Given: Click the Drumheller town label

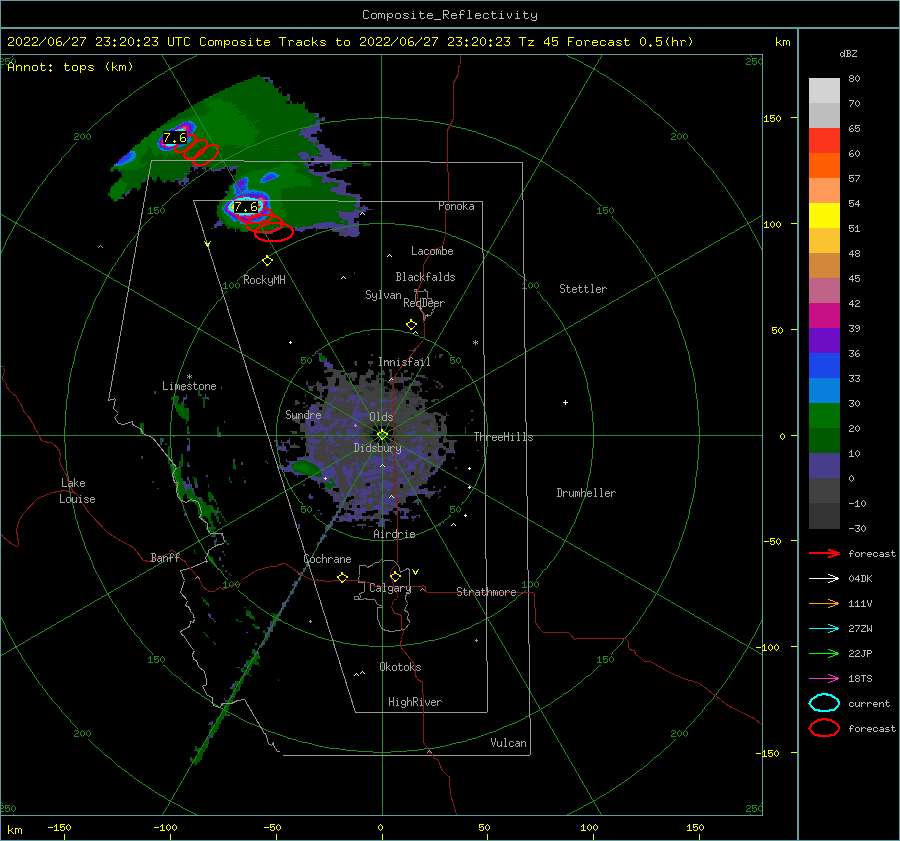Looking at the screenshot, I should coord(586,493).
